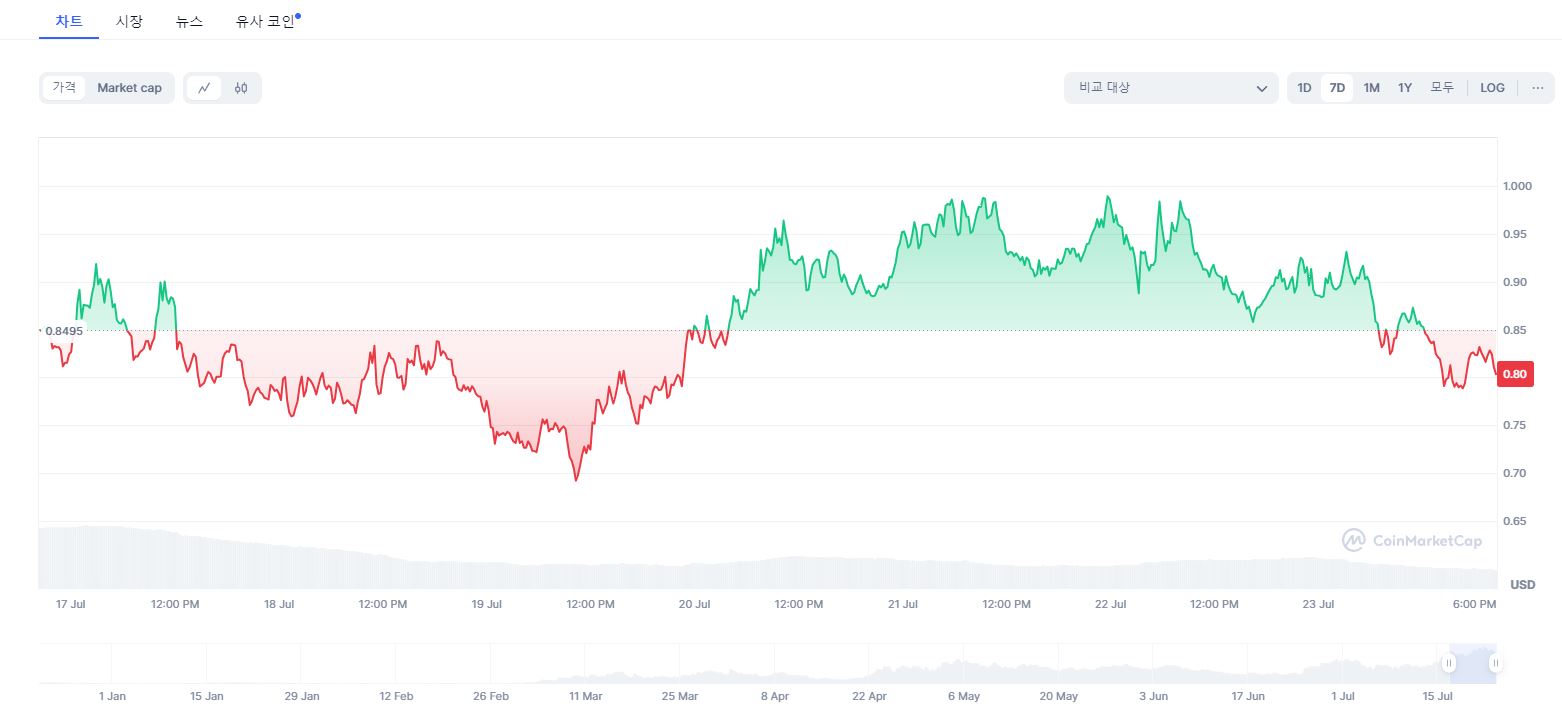Choose the 1D time range
This screenshot has height=728, width=1562.
[x=1304, y=88]
